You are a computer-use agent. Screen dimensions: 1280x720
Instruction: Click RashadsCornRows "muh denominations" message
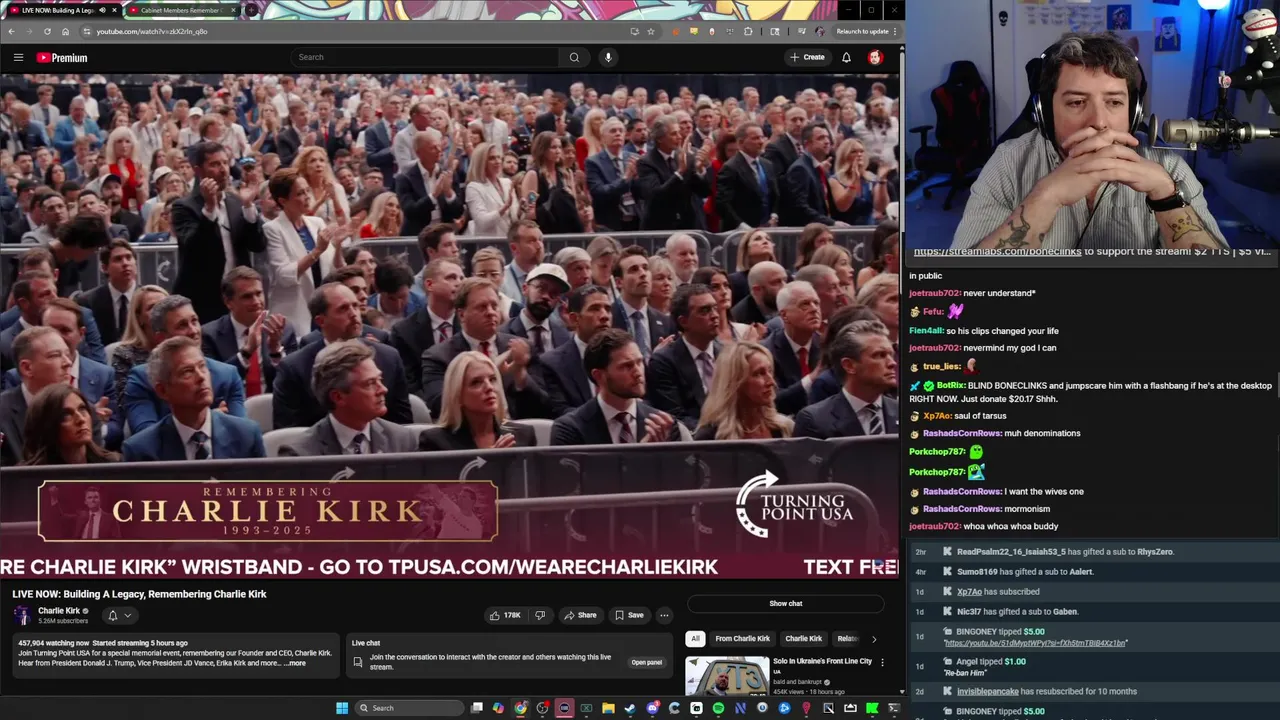click(x=1001, y=433)
